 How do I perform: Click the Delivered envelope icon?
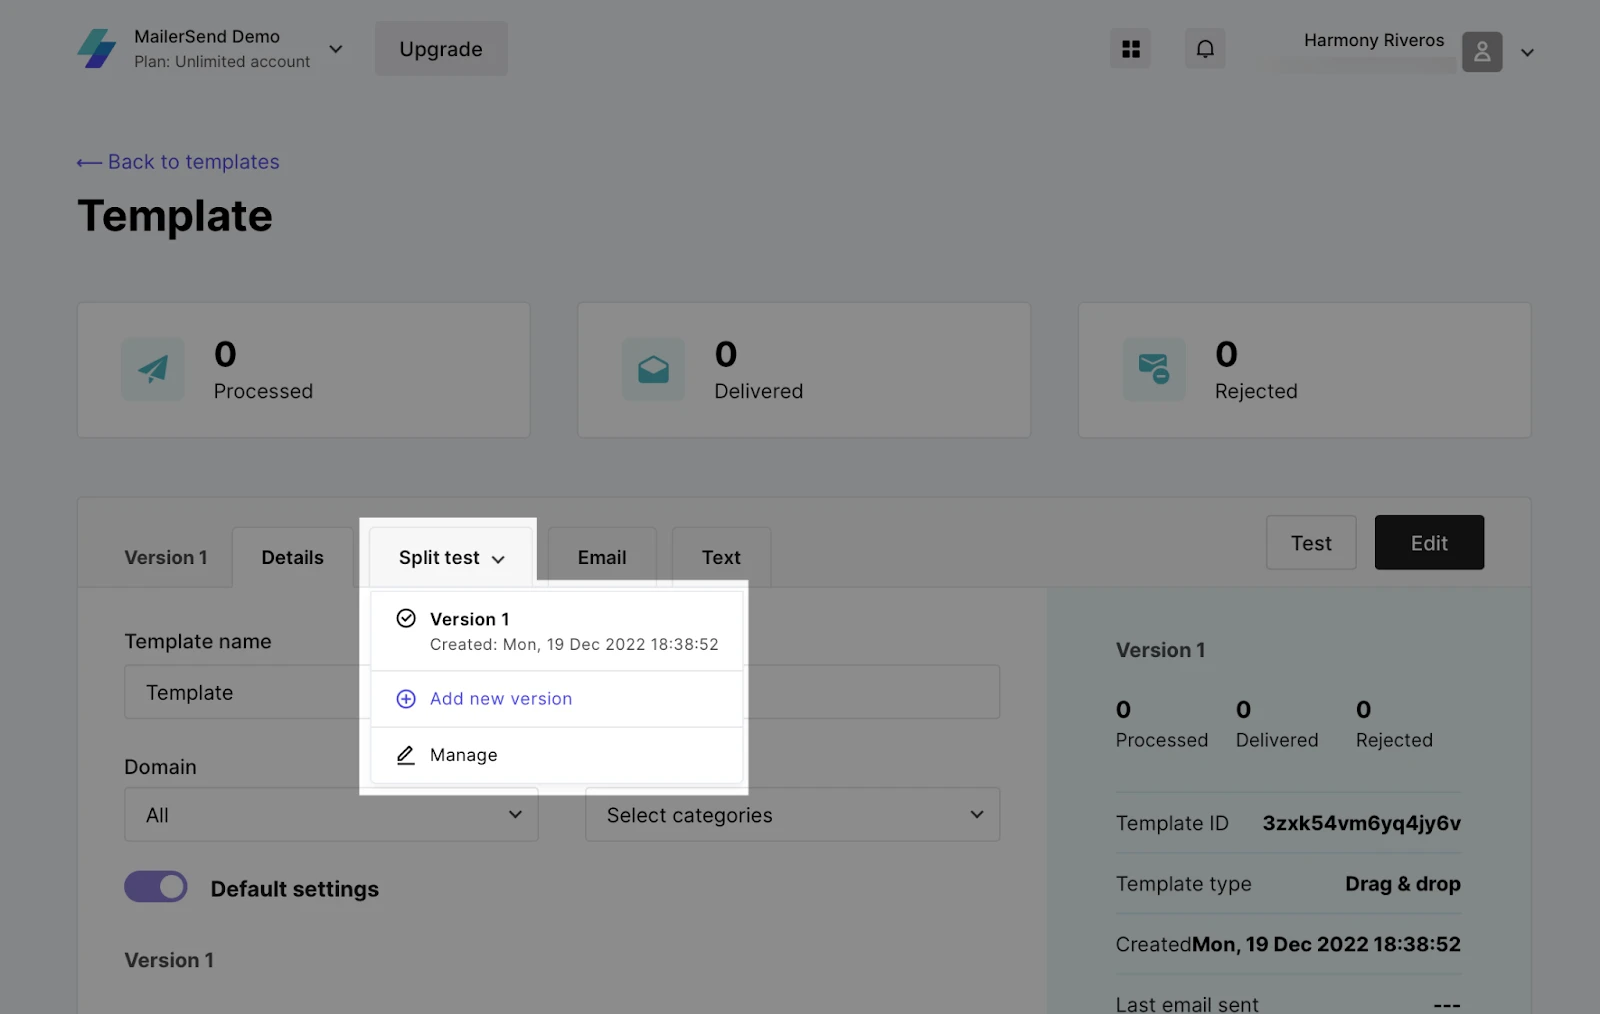click(653, 370)
